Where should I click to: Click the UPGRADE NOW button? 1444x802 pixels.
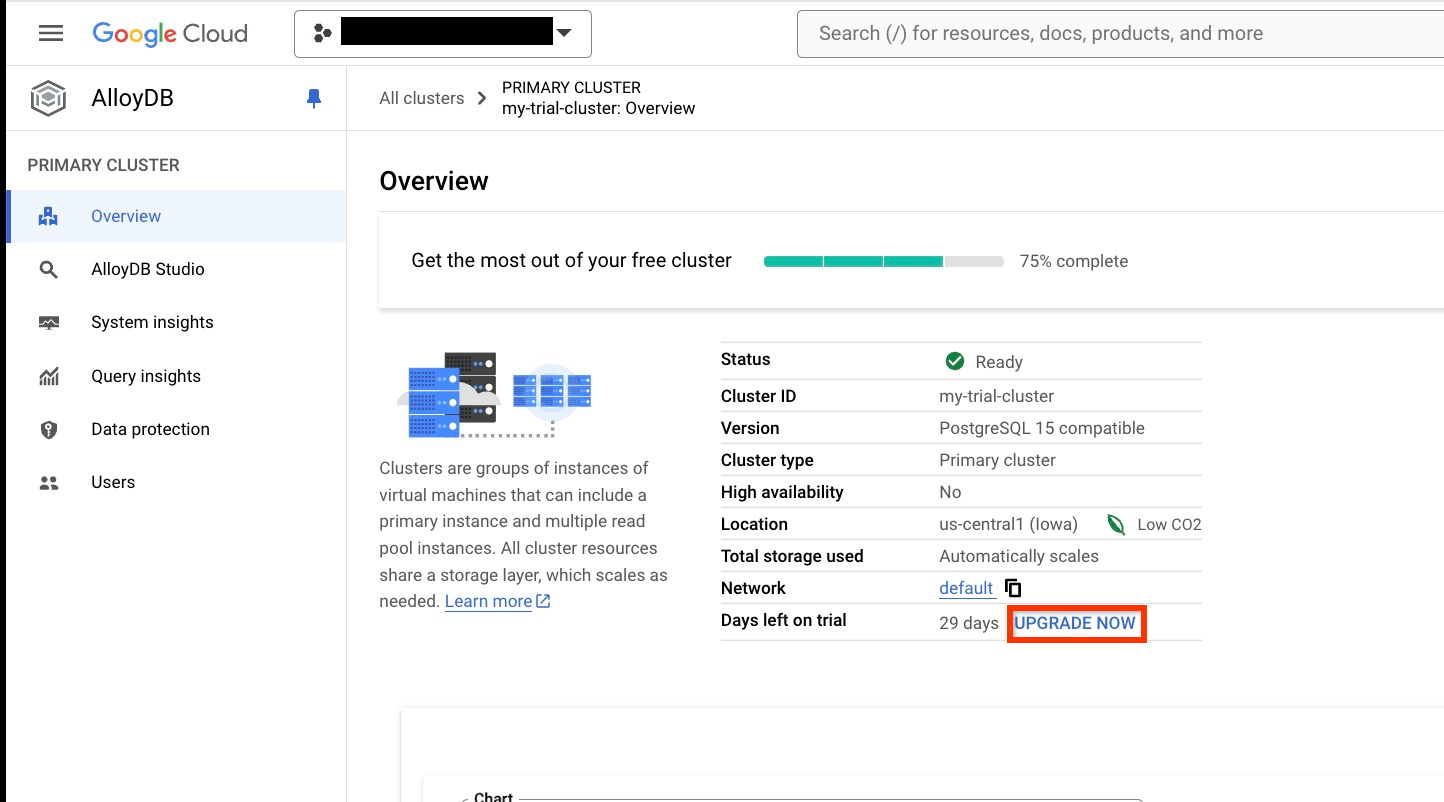(x=1076, y=622)
